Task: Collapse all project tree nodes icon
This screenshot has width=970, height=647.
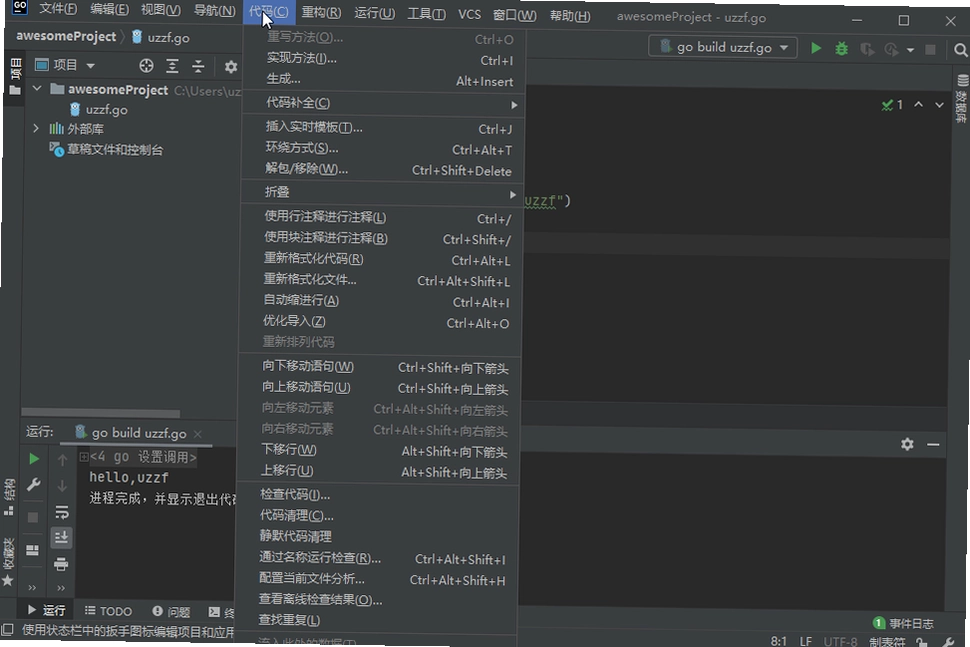Action: coord(198,66)
